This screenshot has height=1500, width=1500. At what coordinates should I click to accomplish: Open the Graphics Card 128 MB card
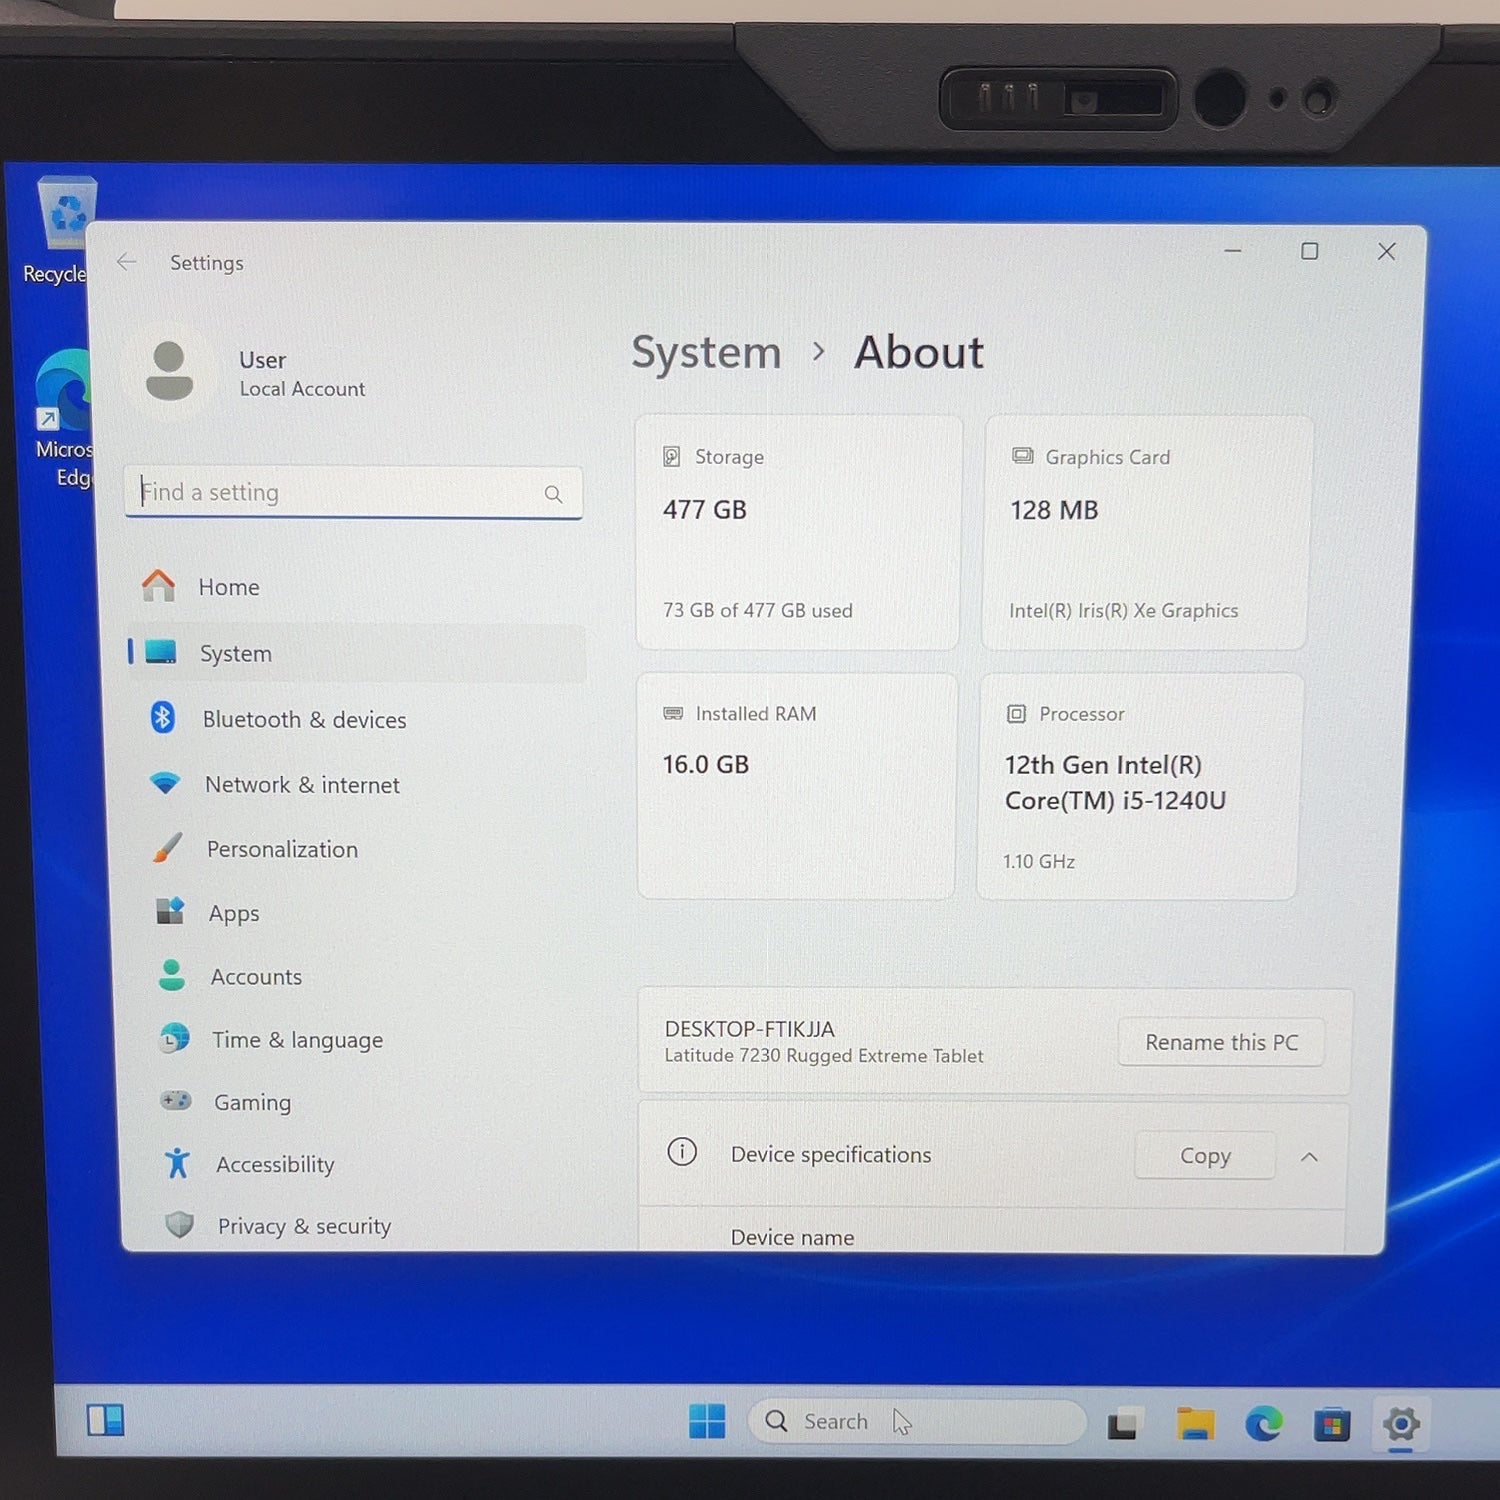1146,532
